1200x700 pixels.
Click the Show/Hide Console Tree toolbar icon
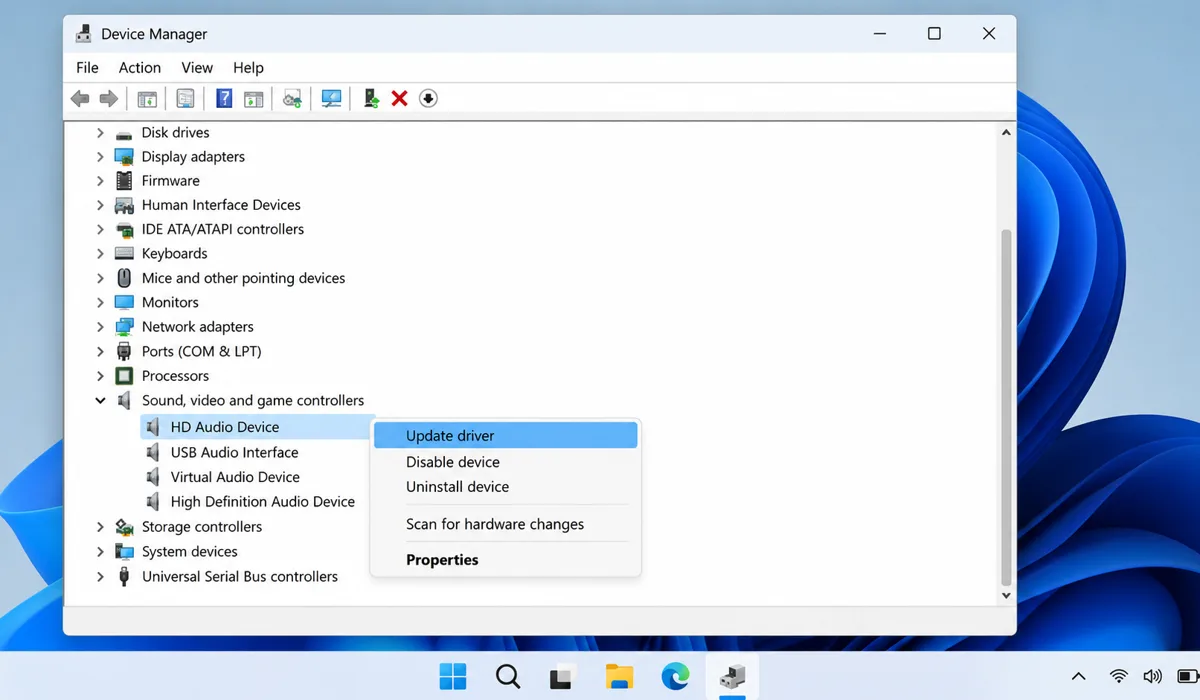click(x=147, y=98)
